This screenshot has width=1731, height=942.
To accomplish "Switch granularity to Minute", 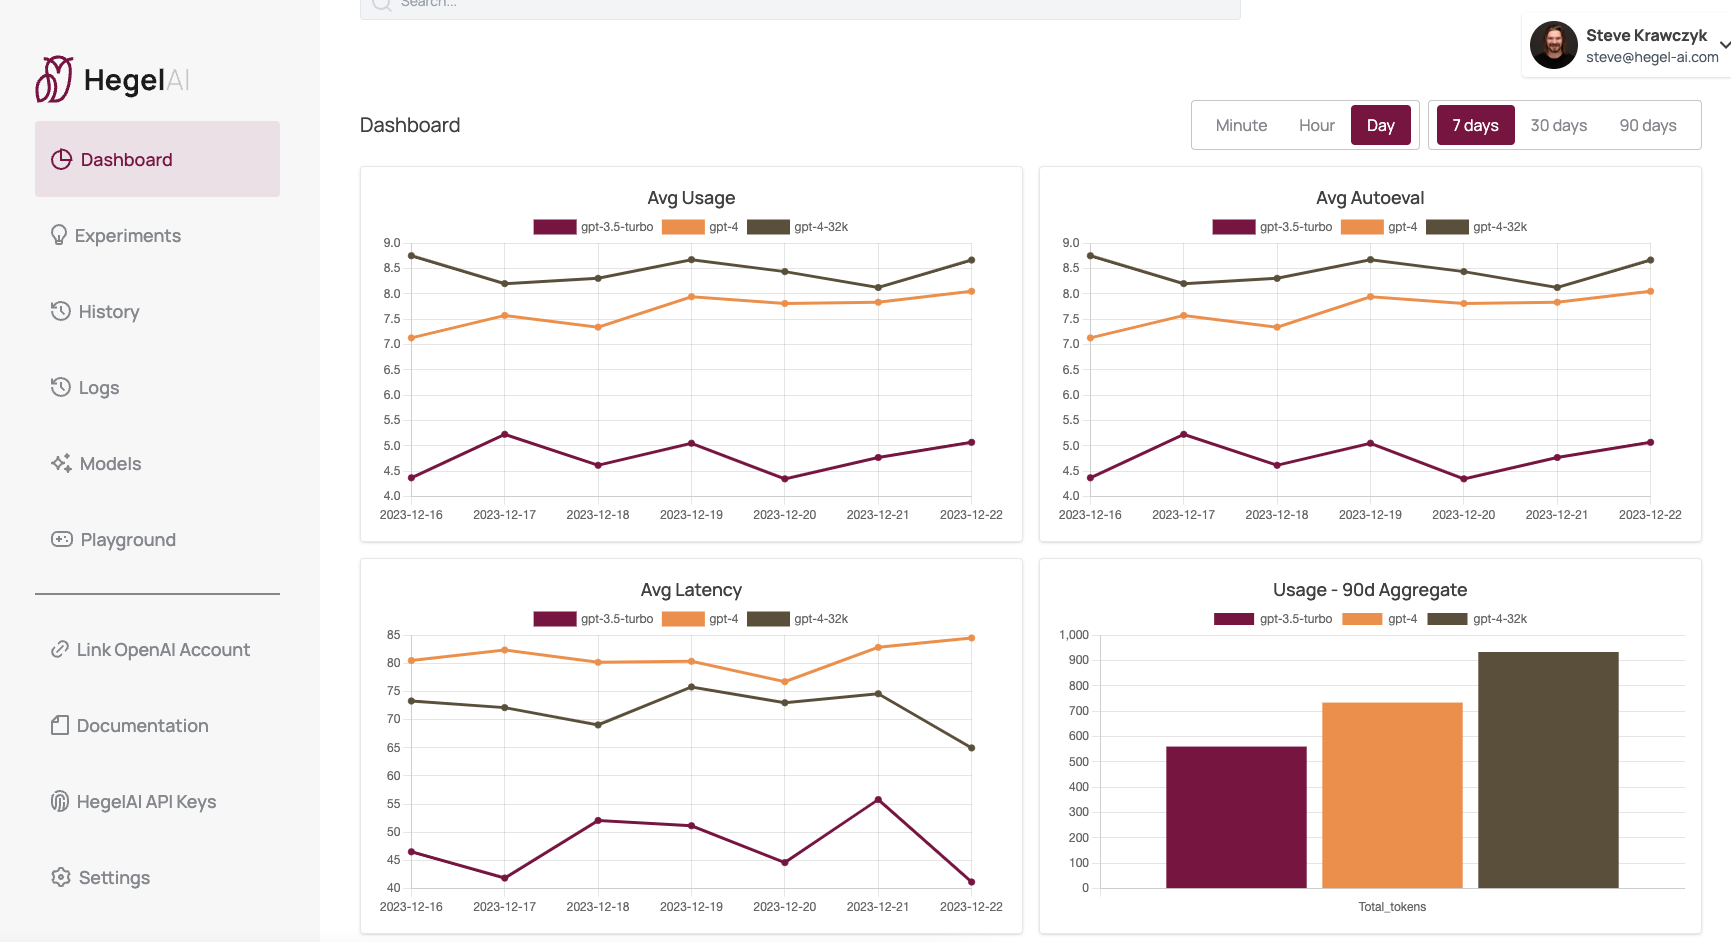I will [x=1241, y=125].
